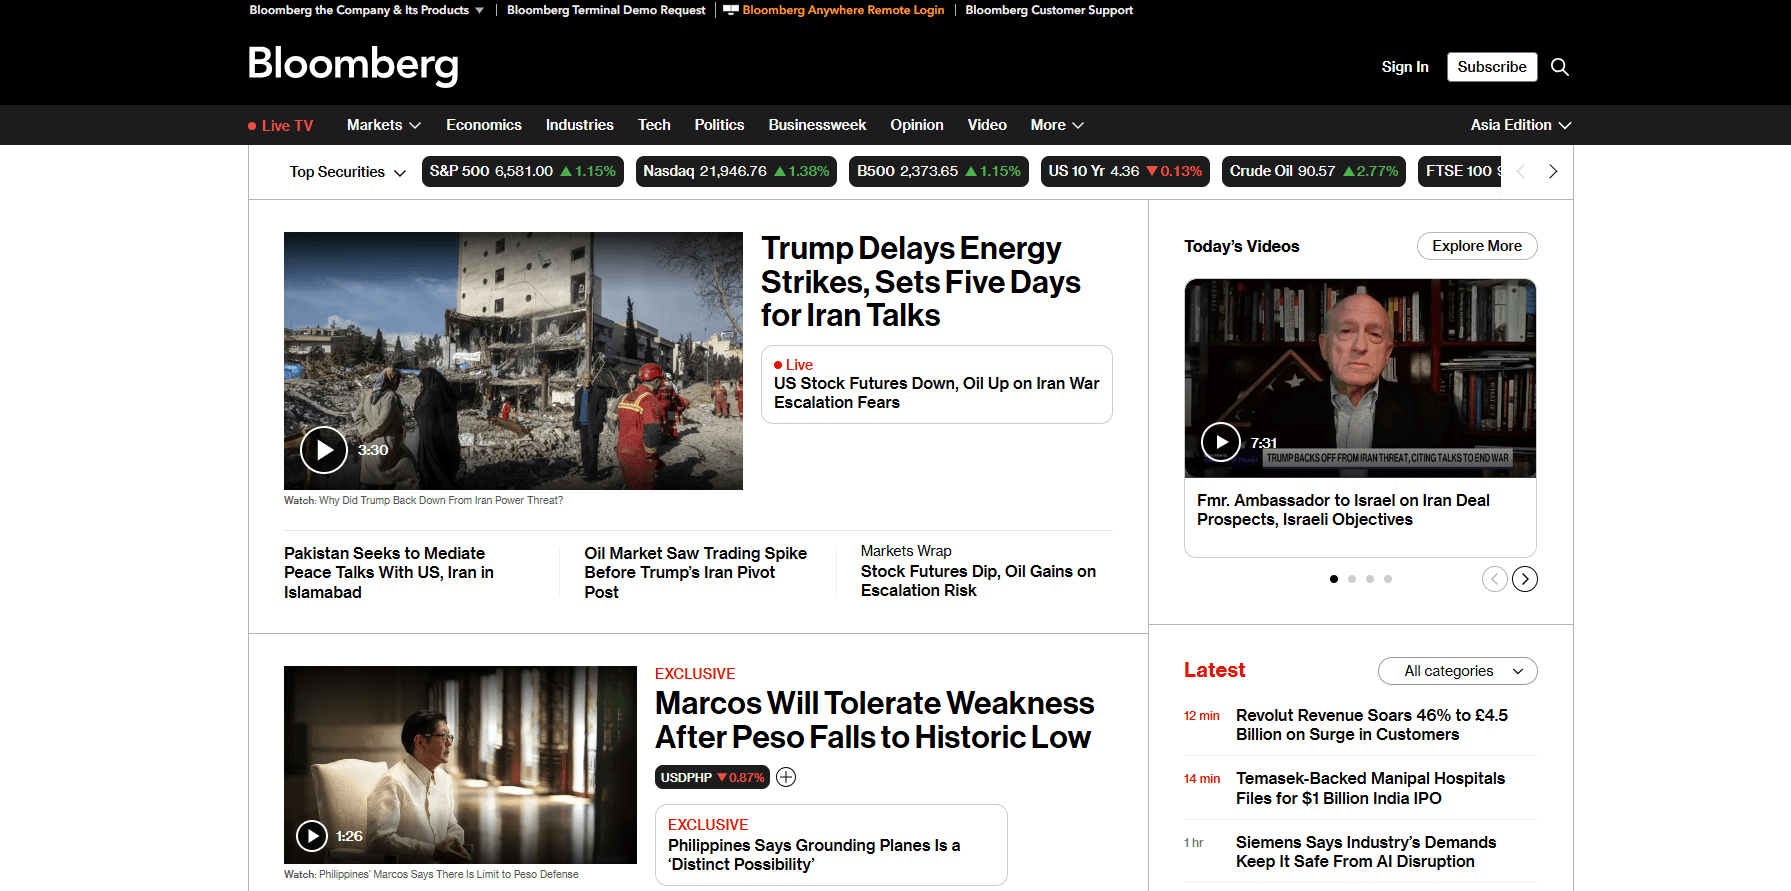Open Siemens AI Disruption story

pos(1366,852)
